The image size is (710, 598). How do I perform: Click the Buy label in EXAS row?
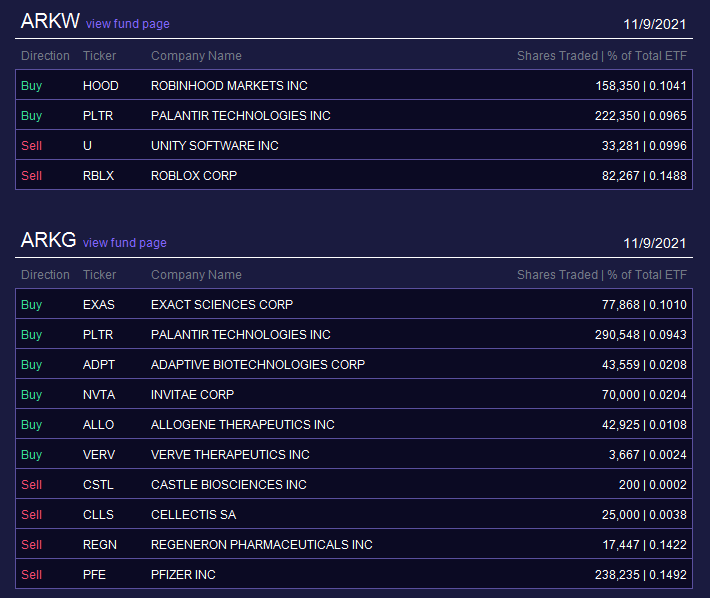click(31, 305)
